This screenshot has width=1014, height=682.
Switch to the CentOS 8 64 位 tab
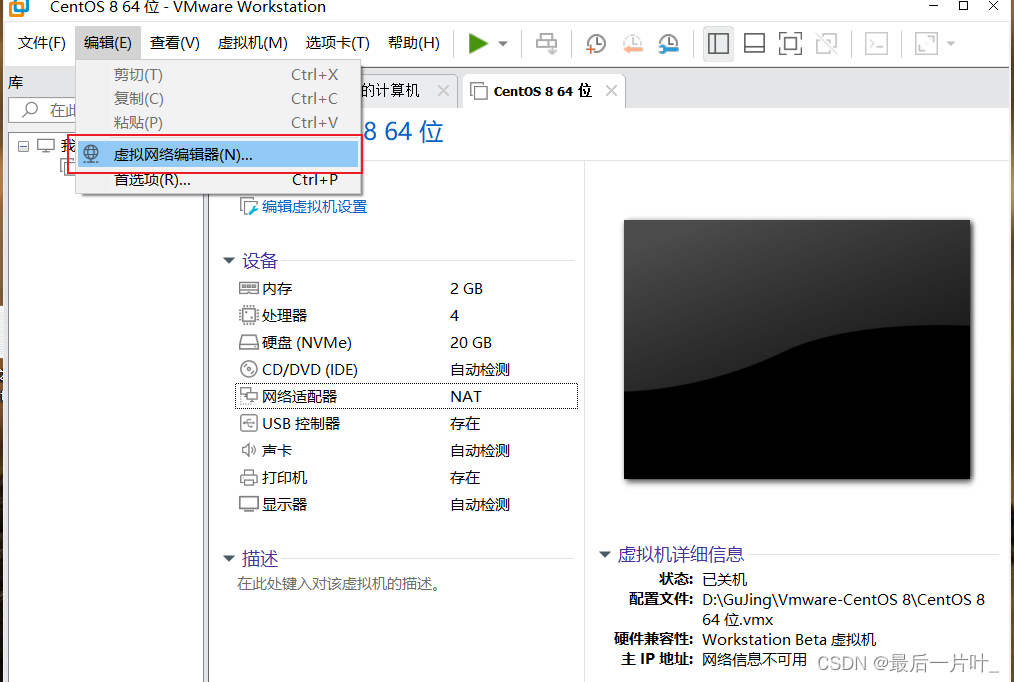pos(542,91)
